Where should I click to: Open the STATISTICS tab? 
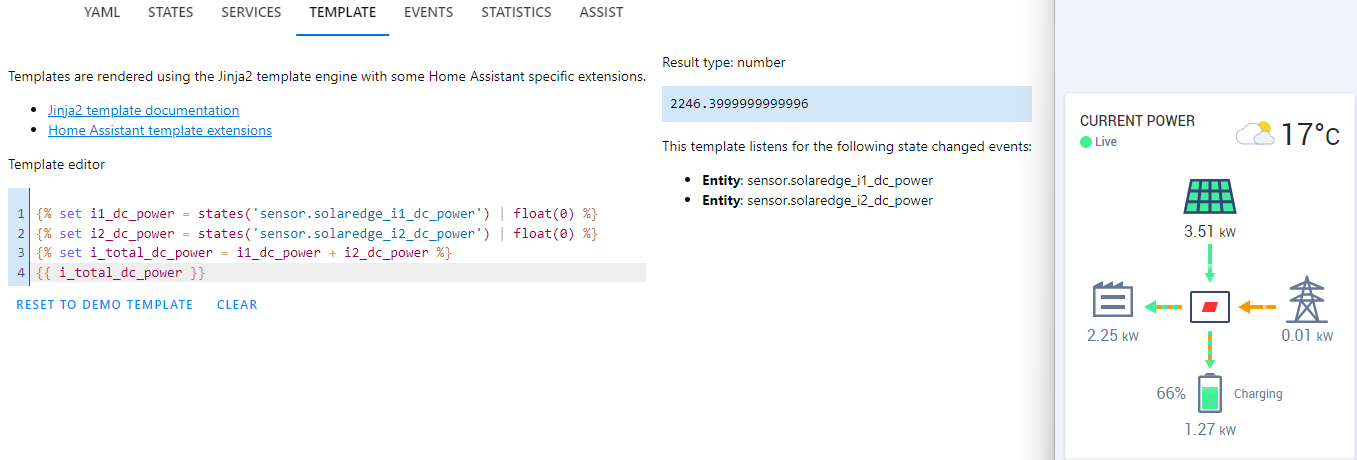pos(516,13)
